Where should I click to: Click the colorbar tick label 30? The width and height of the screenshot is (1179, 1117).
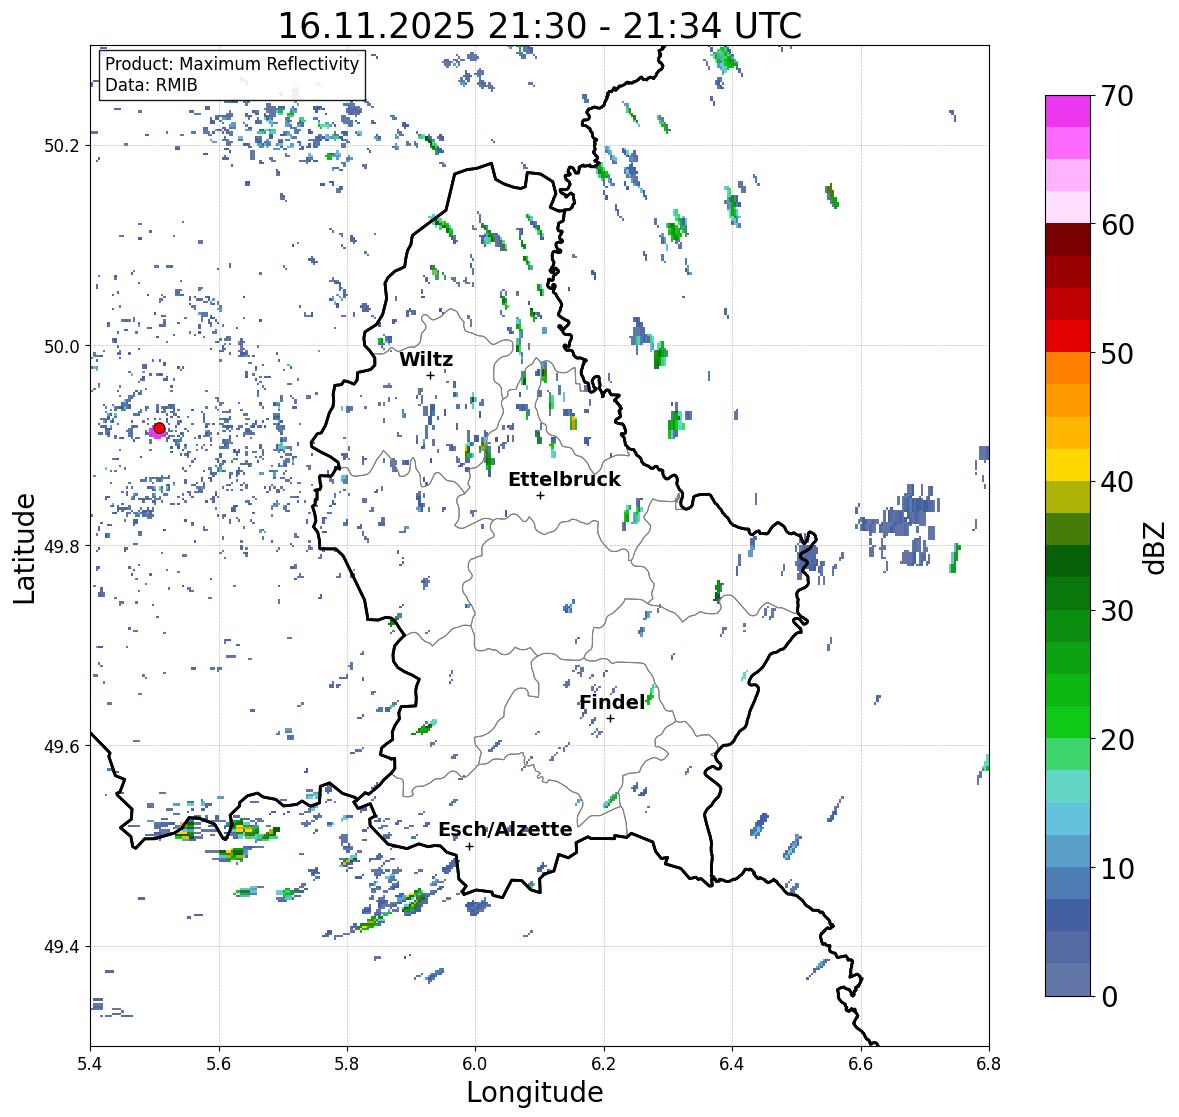(x=1117, y=611)
